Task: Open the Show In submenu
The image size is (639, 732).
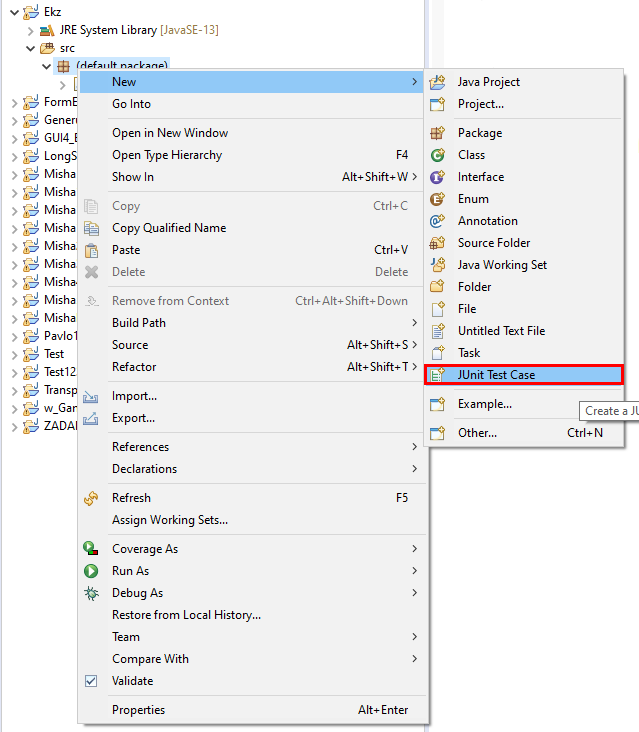Action: [252, 177]
